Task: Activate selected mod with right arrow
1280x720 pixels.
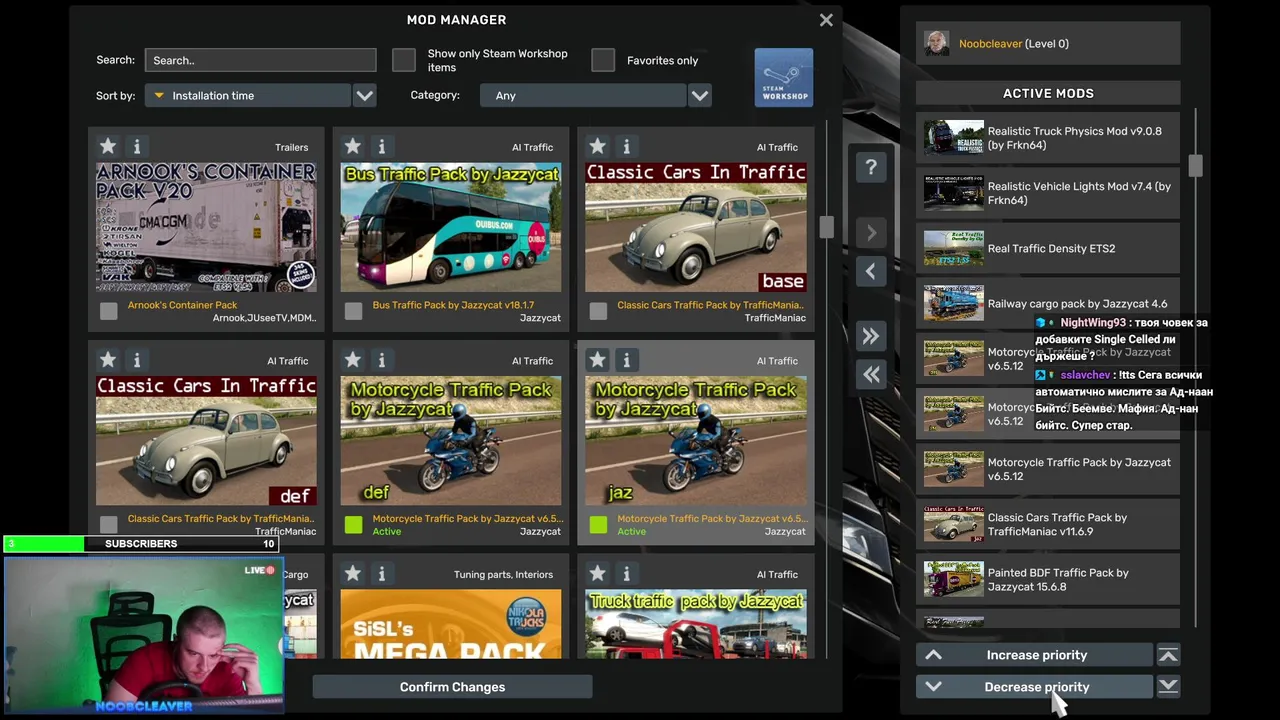Action: [871, 232]
